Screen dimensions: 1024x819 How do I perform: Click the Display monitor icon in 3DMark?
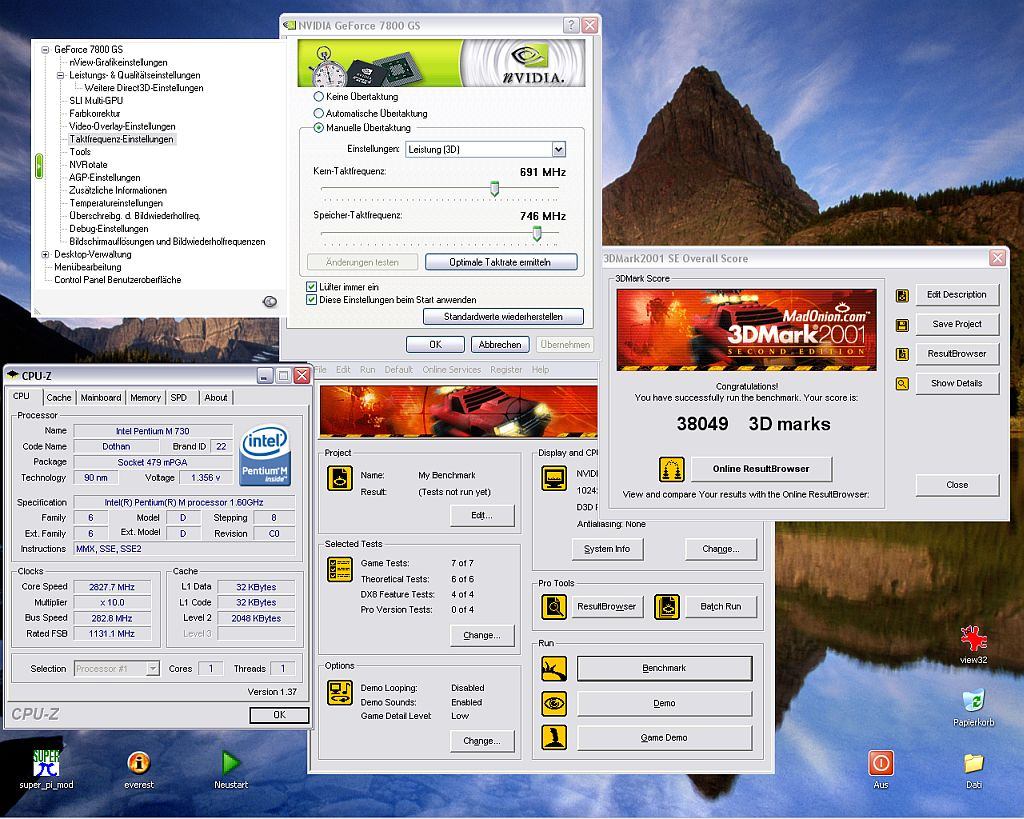pyautogui.click(x=554, y=478)
